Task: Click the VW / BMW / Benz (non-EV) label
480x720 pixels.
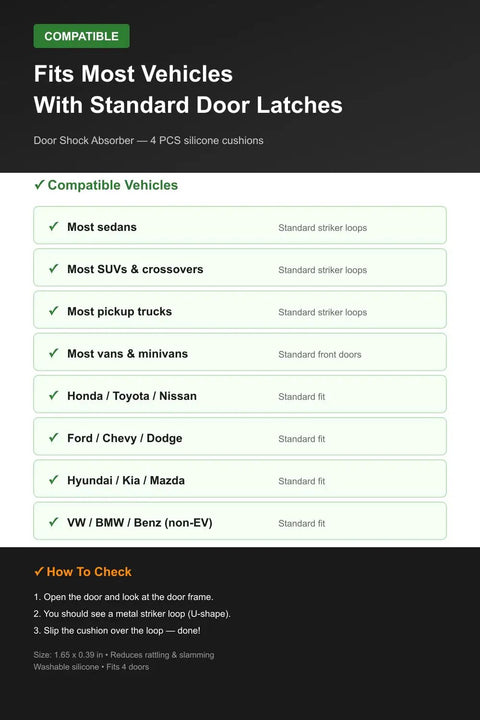Action: pos(140,523)
